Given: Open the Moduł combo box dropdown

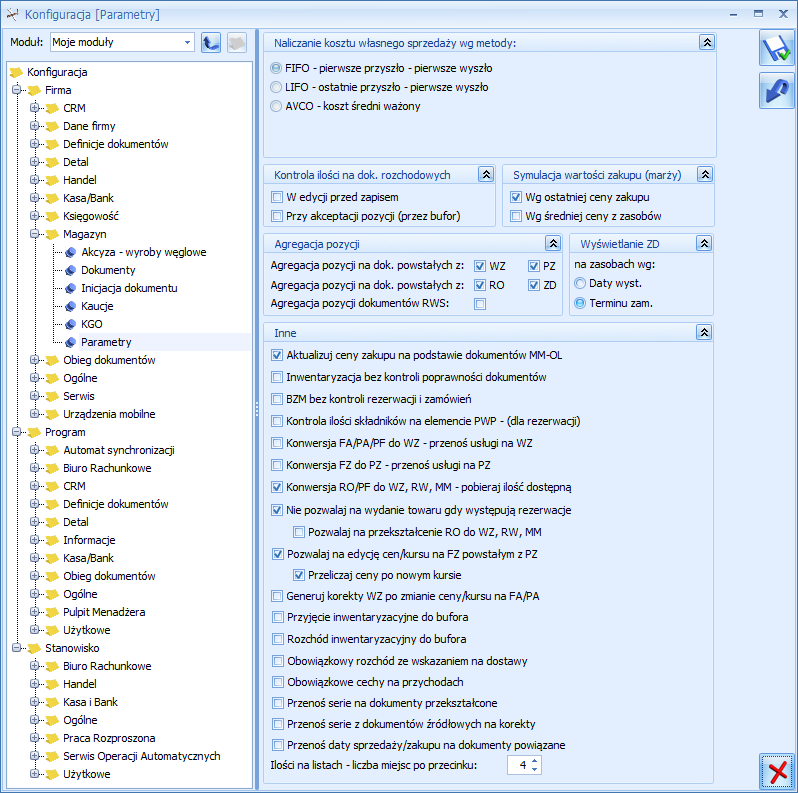Looking at the screenshot, I should click(x=187, y=42).
